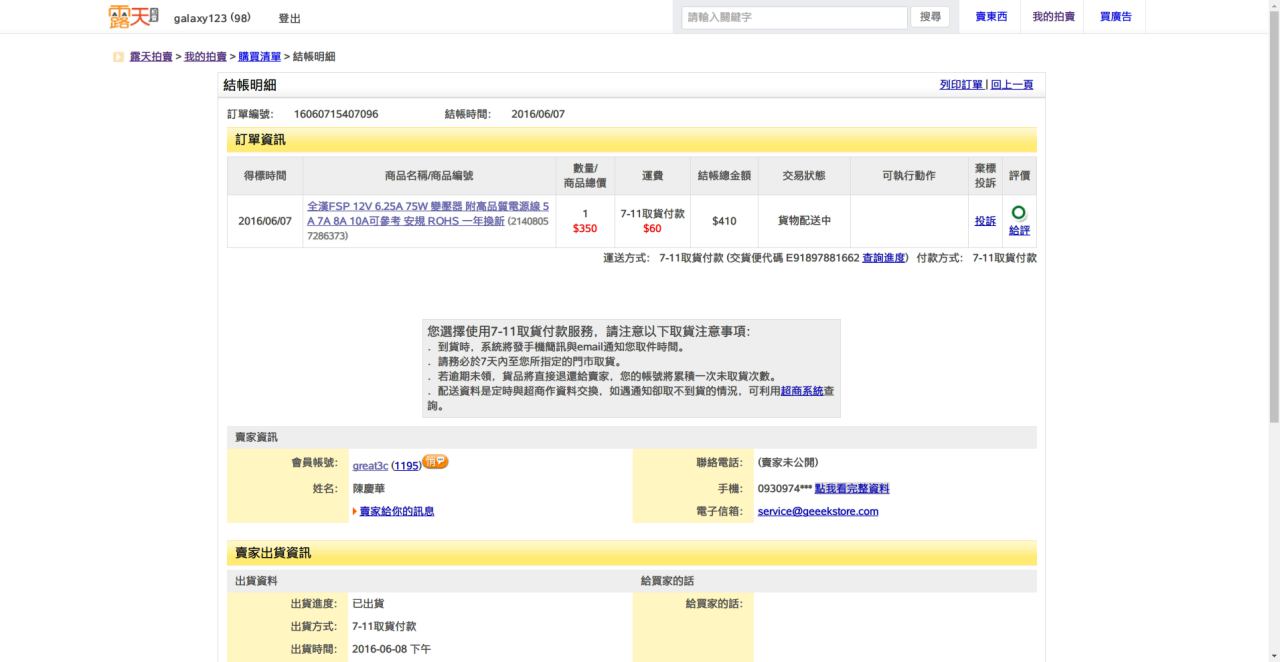Image resolution: width=1280 pixels, height=662 pixels.
Task: Click the breadcrumb icon before 露天拍賣
Action: [x=119, y=57]
